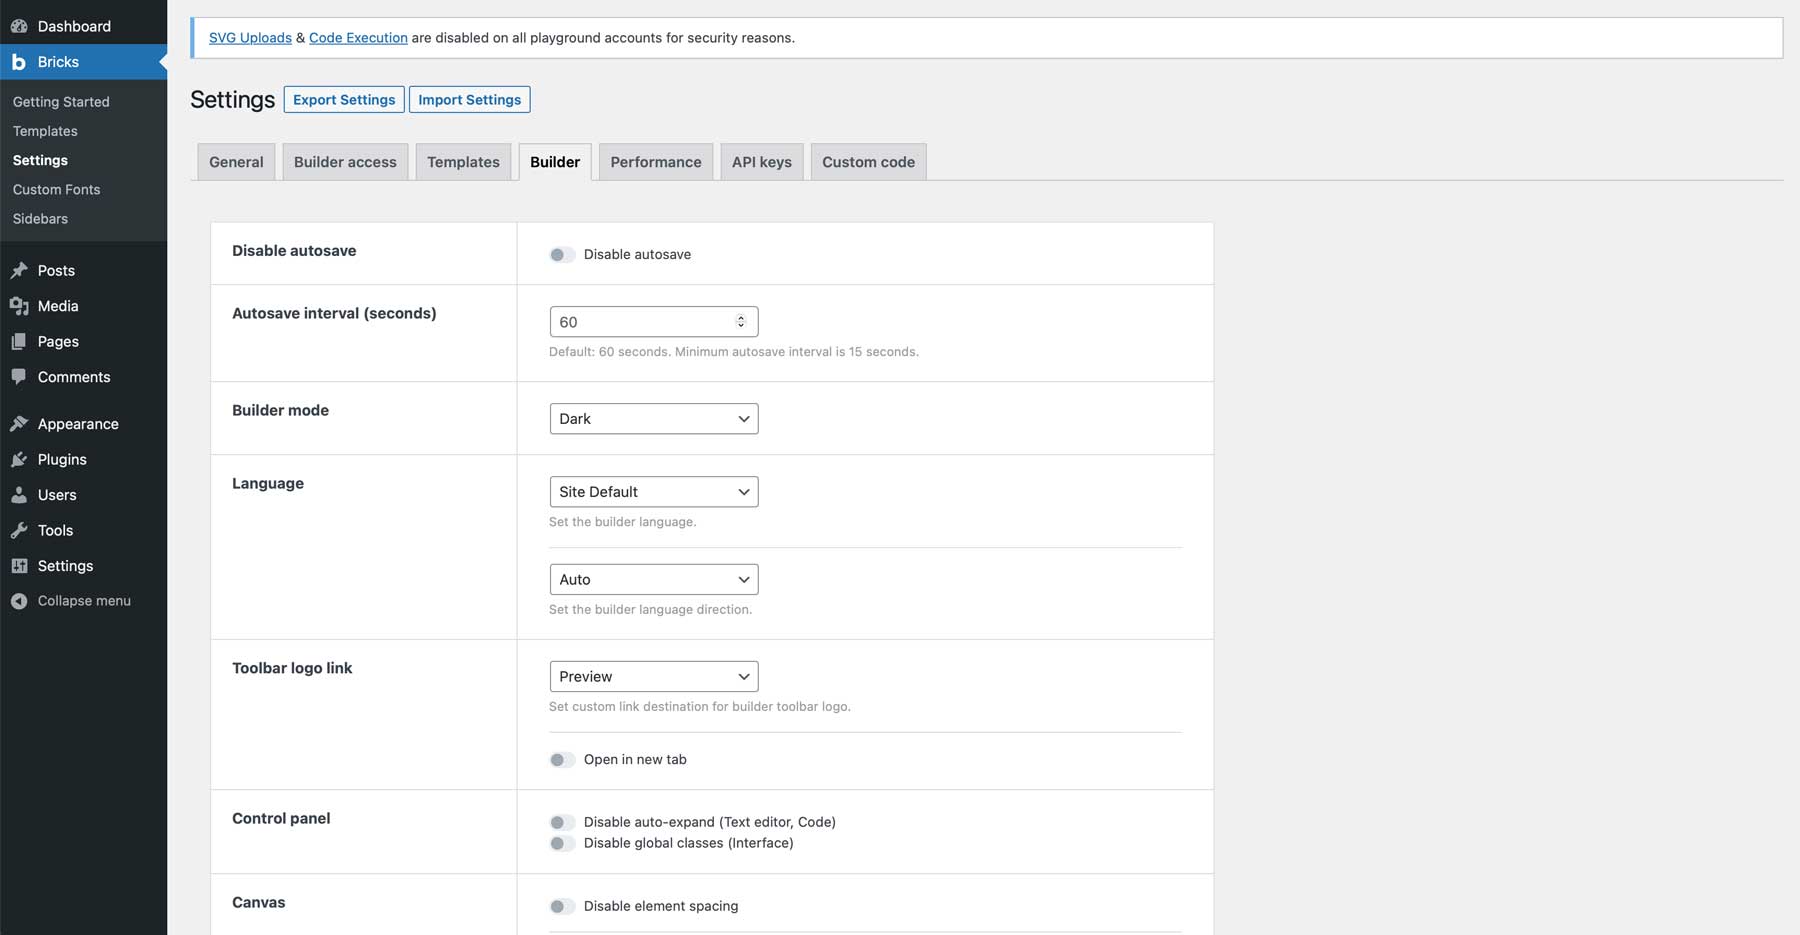Open the Custom code tab

[x=868, y=161]
